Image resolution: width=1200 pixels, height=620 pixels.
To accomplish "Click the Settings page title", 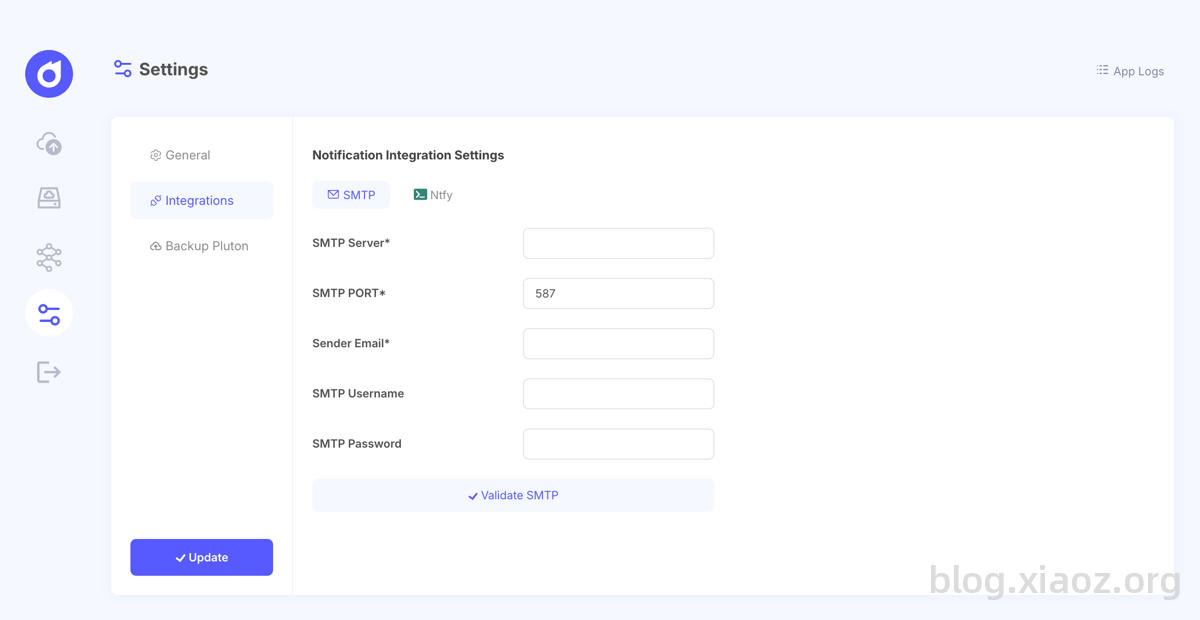I will (x=173, y=69).
